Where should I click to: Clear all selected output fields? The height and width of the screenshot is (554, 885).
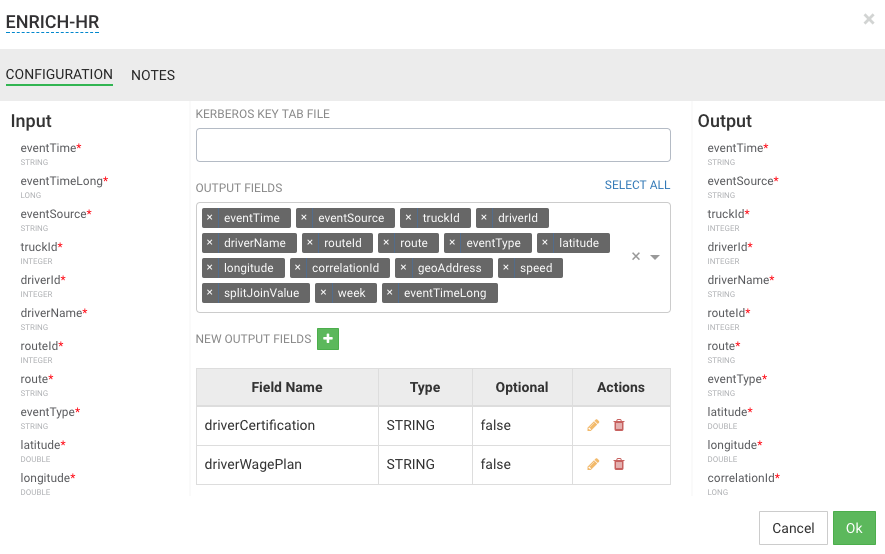pos(635,256)
